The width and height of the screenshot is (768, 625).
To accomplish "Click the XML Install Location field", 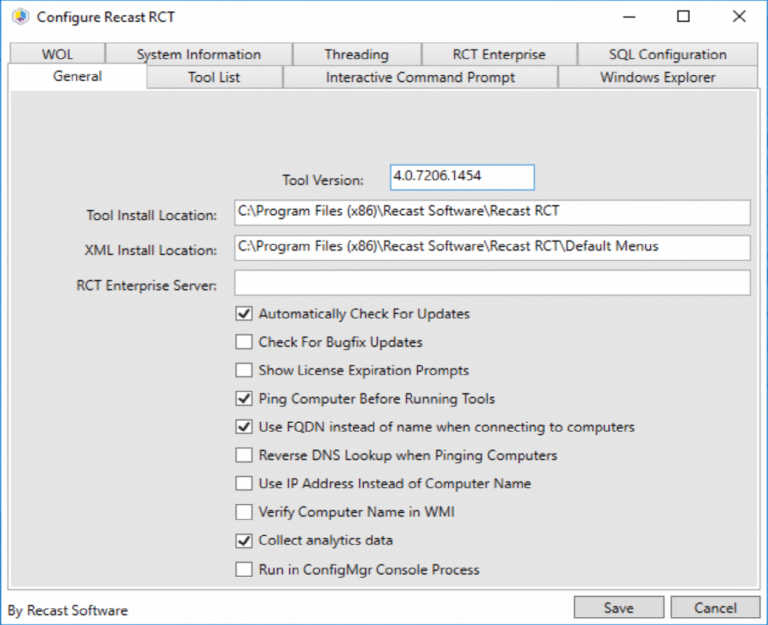I will 492,247.
